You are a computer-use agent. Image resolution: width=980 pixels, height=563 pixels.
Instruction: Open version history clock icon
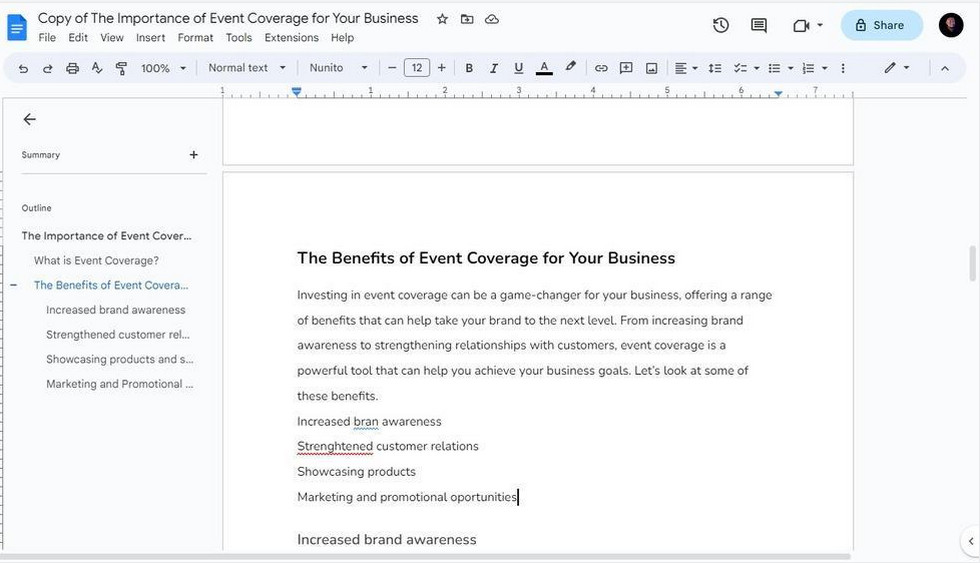pos(721,25)
